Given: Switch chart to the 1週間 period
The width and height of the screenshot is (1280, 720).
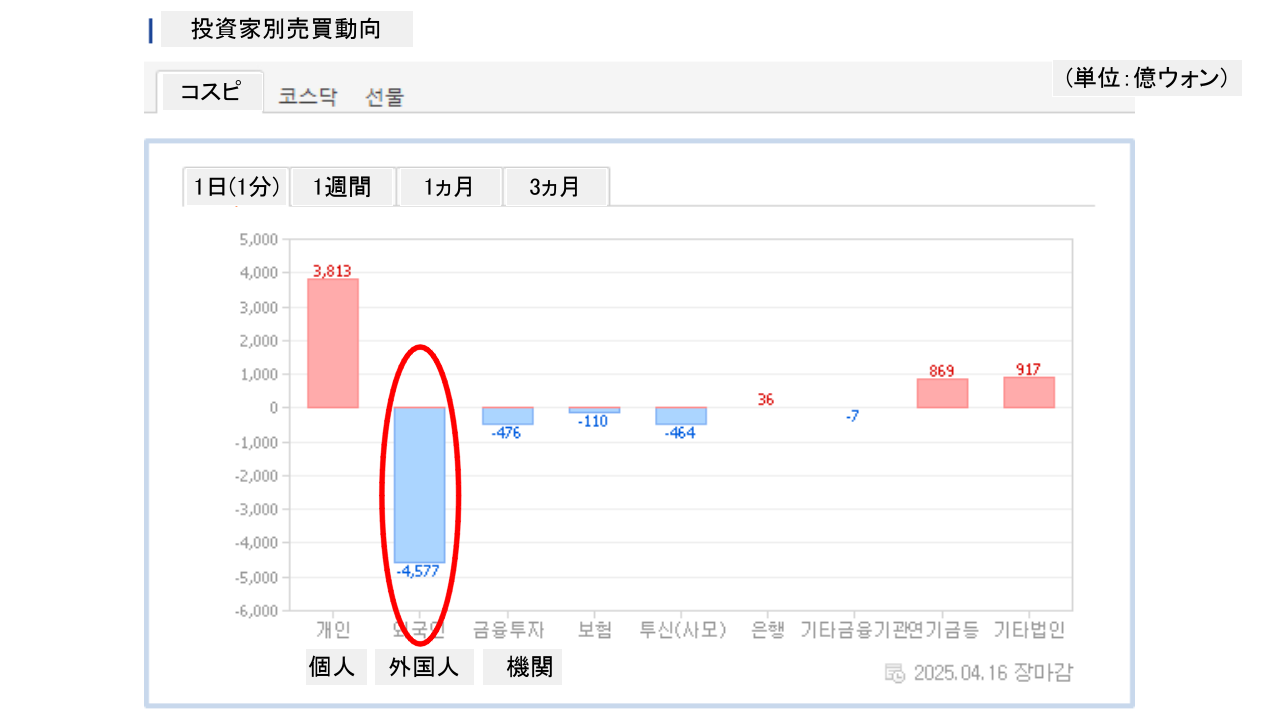Looking at the screenshot, I should 342,187.
